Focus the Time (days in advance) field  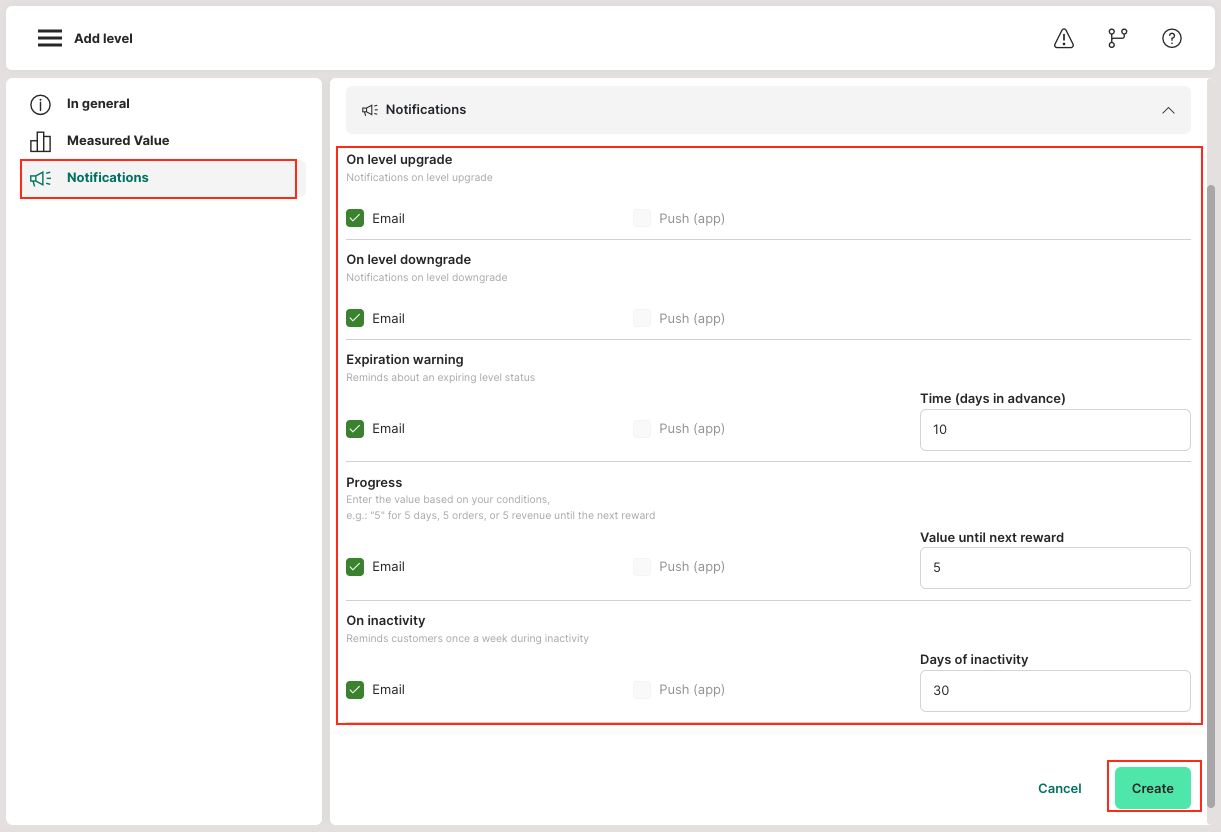1055,429
